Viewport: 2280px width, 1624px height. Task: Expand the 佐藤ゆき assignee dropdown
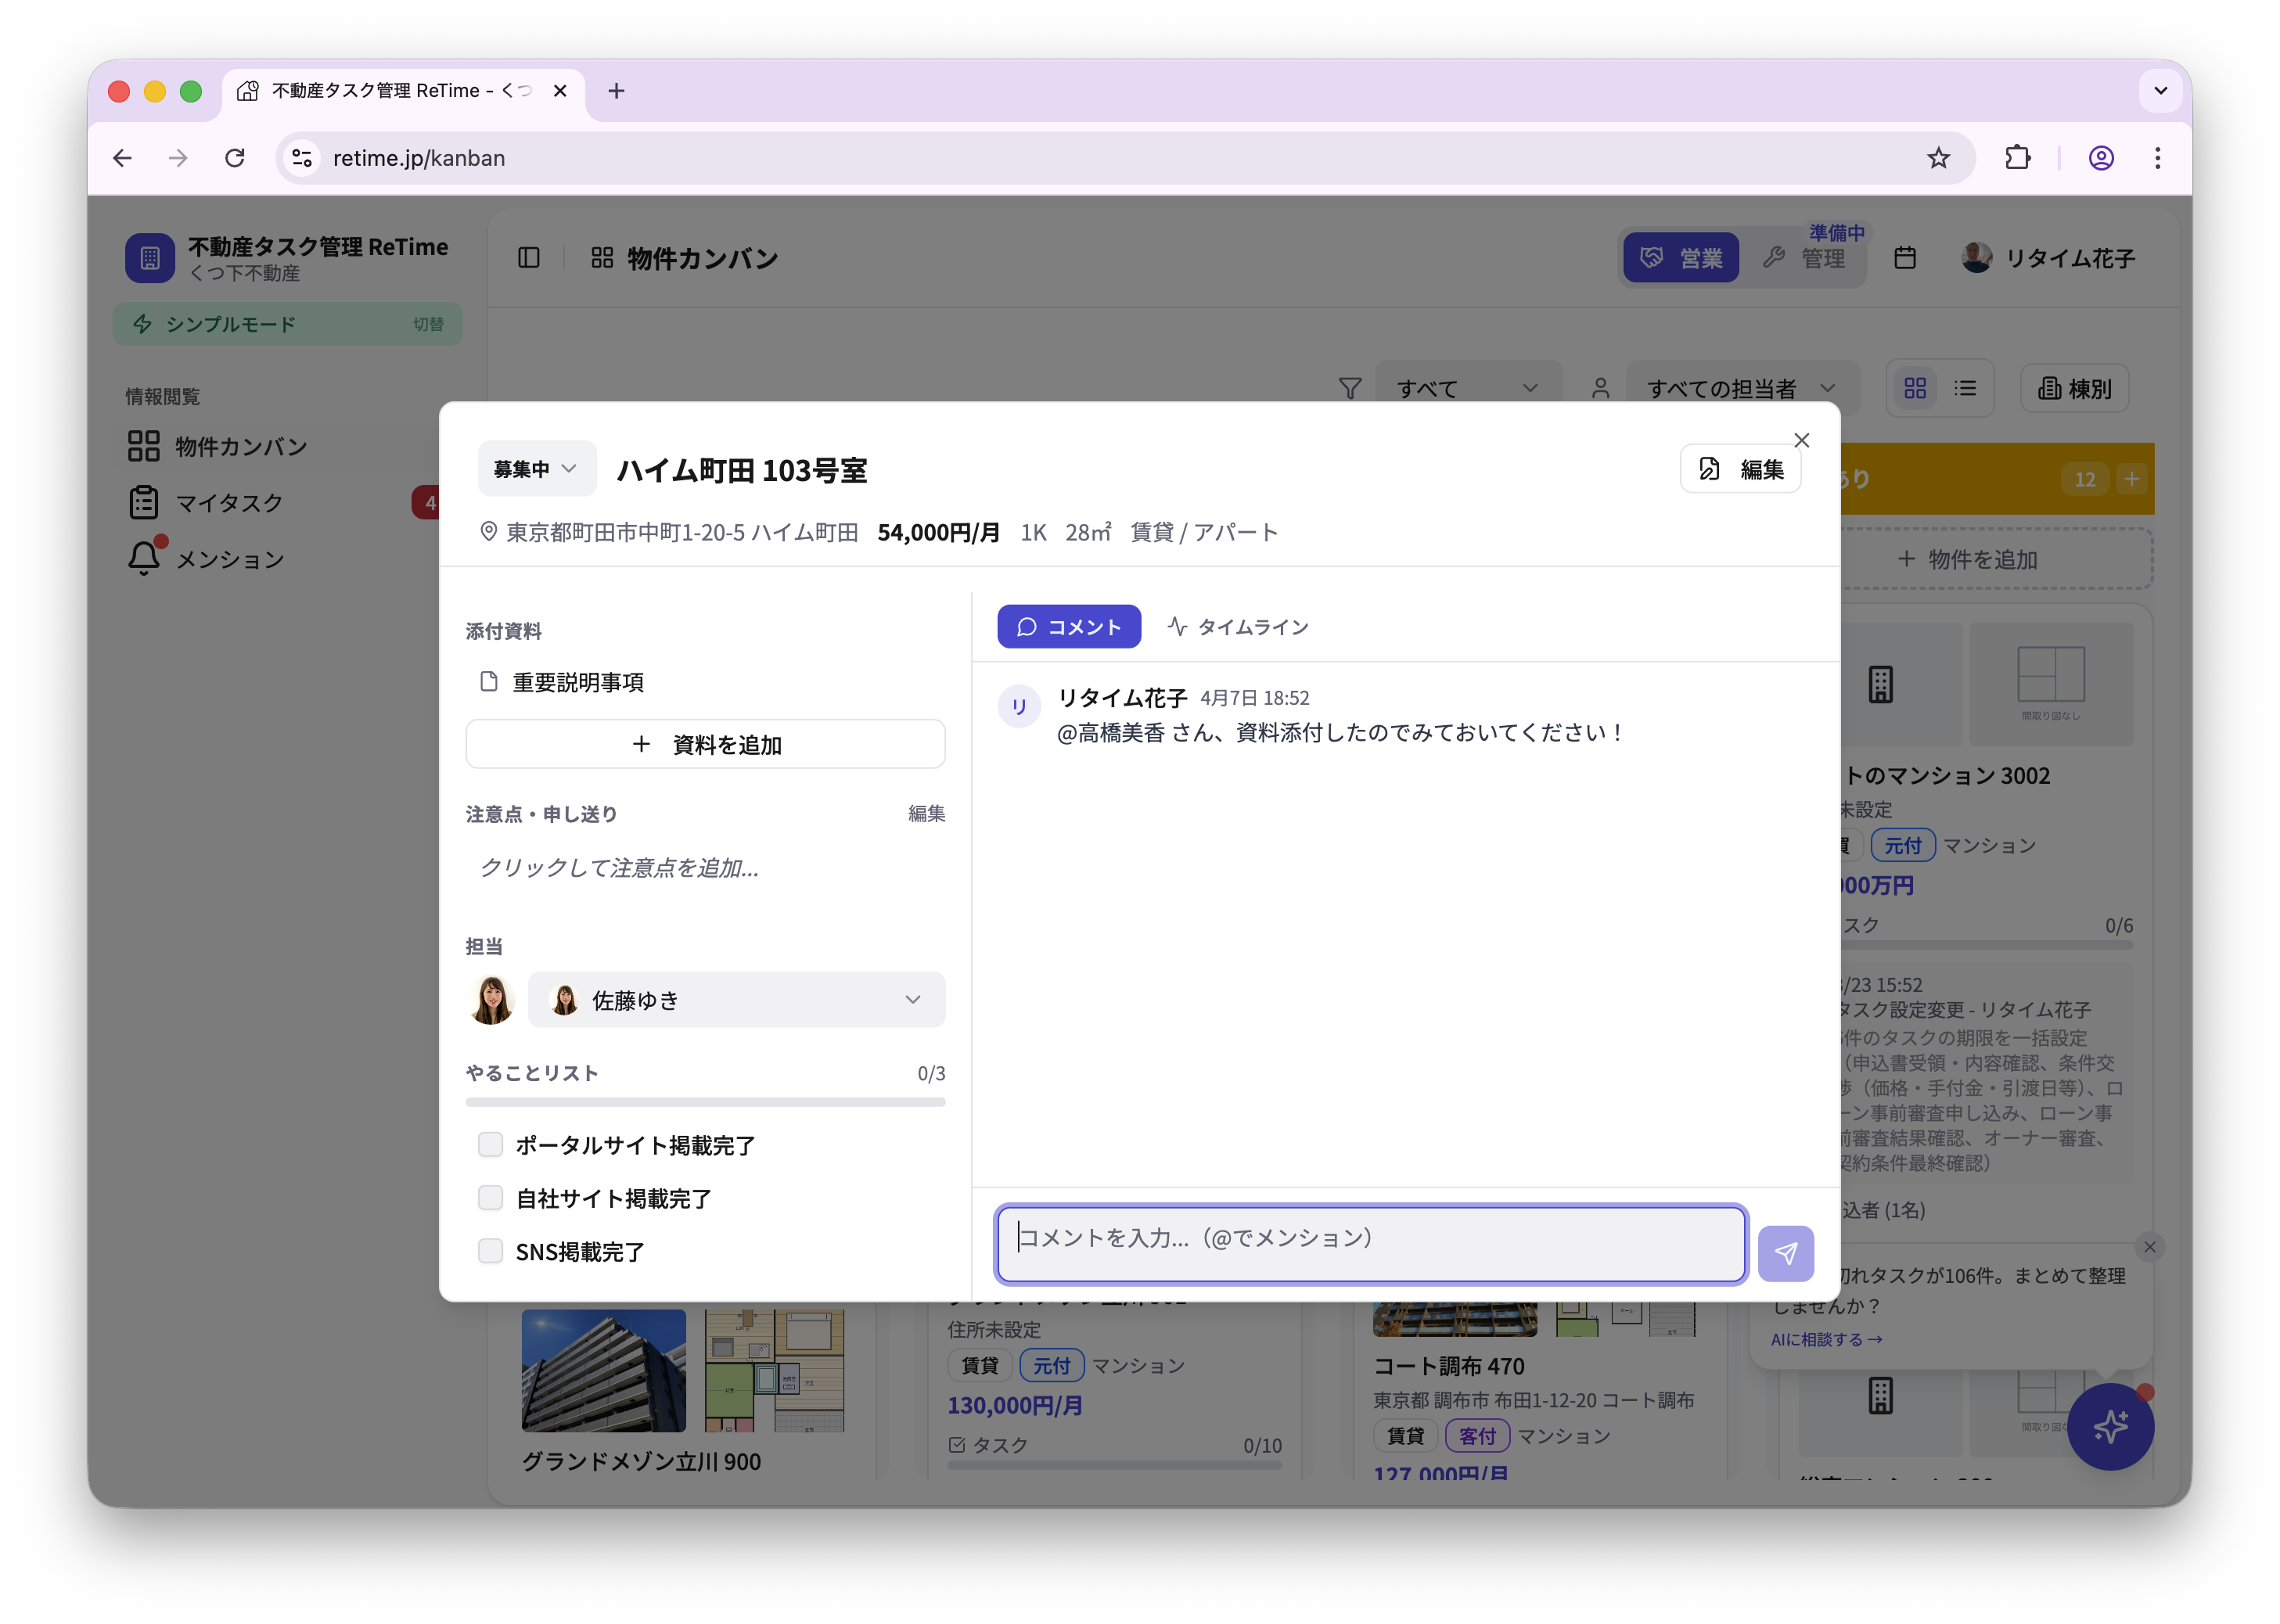pyautogui.click(x=737, y=1000)
